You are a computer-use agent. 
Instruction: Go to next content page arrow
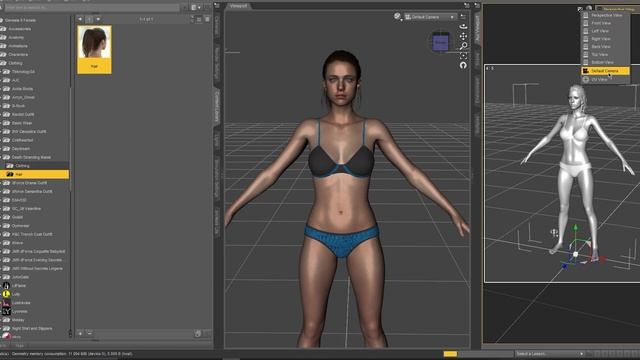[98, 19]
